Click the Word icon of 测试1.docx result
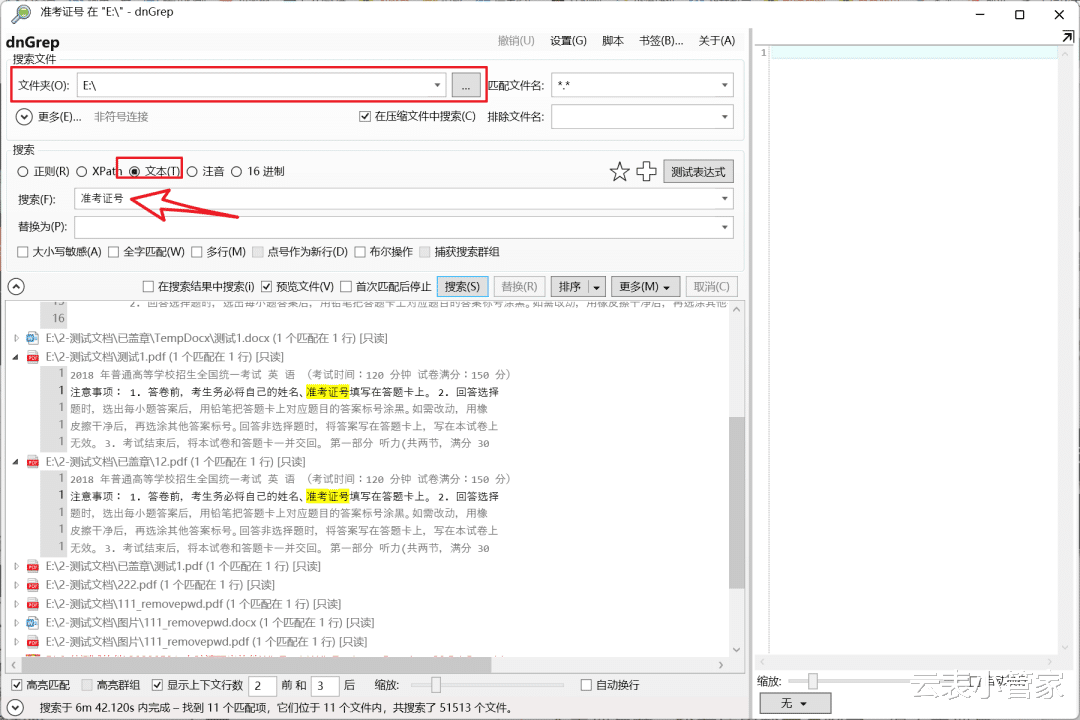This screenshot has height=720, width=1080. click(x=32, y=338)
